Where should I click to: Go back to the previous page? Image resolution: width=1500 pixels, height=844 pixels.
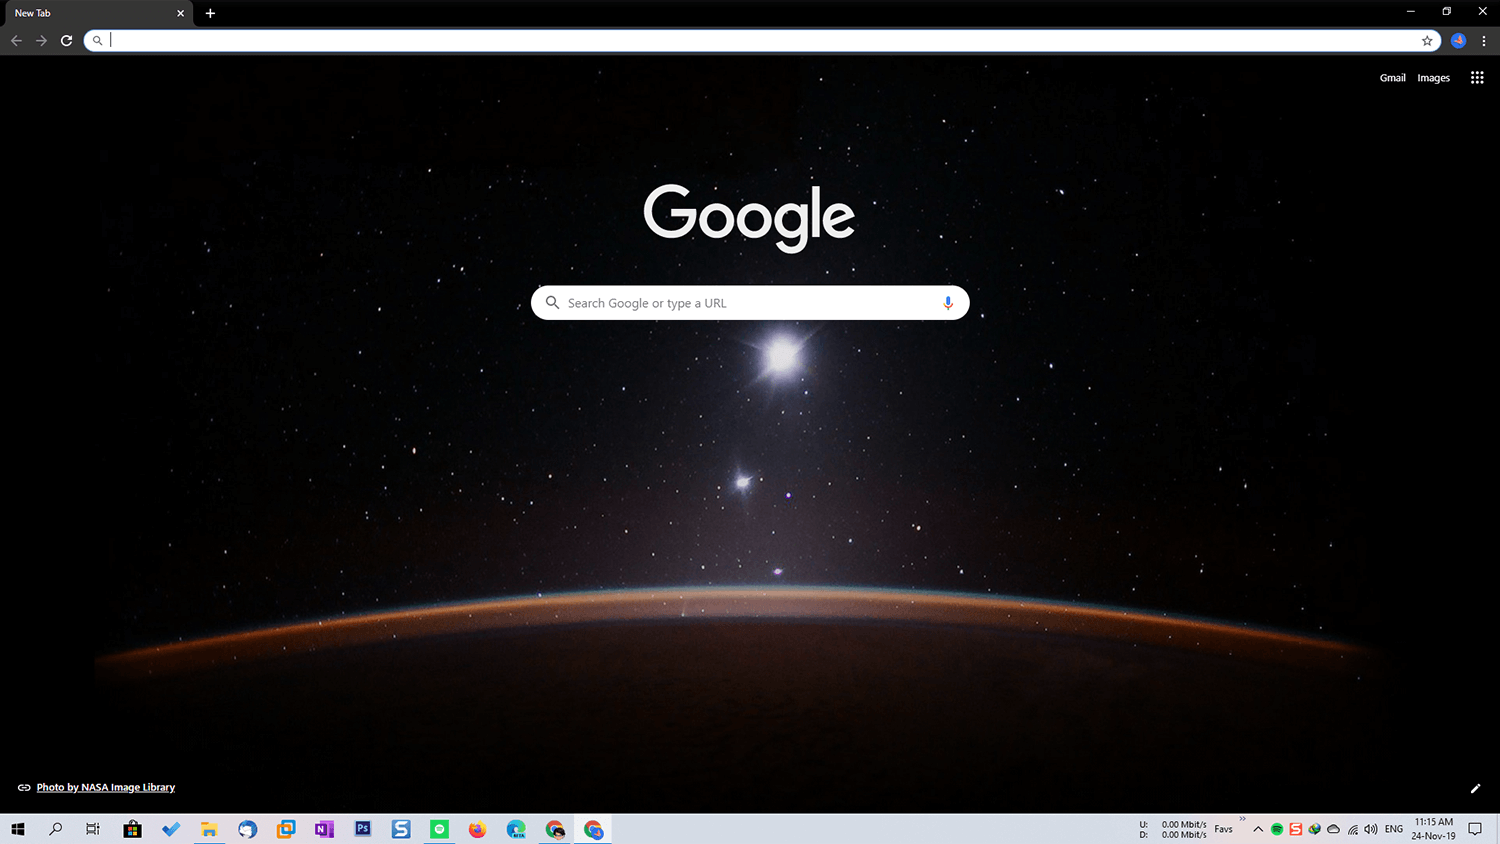pos(16,41)
